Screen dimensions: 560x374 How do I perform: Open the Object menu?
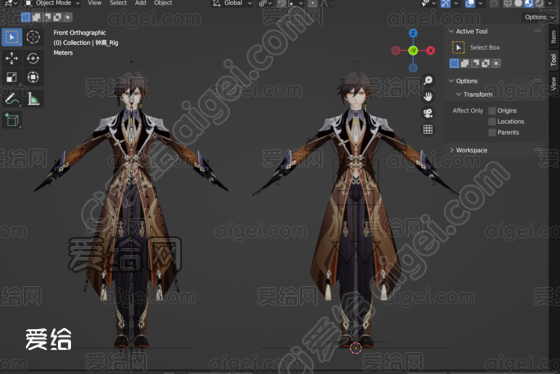163,3
